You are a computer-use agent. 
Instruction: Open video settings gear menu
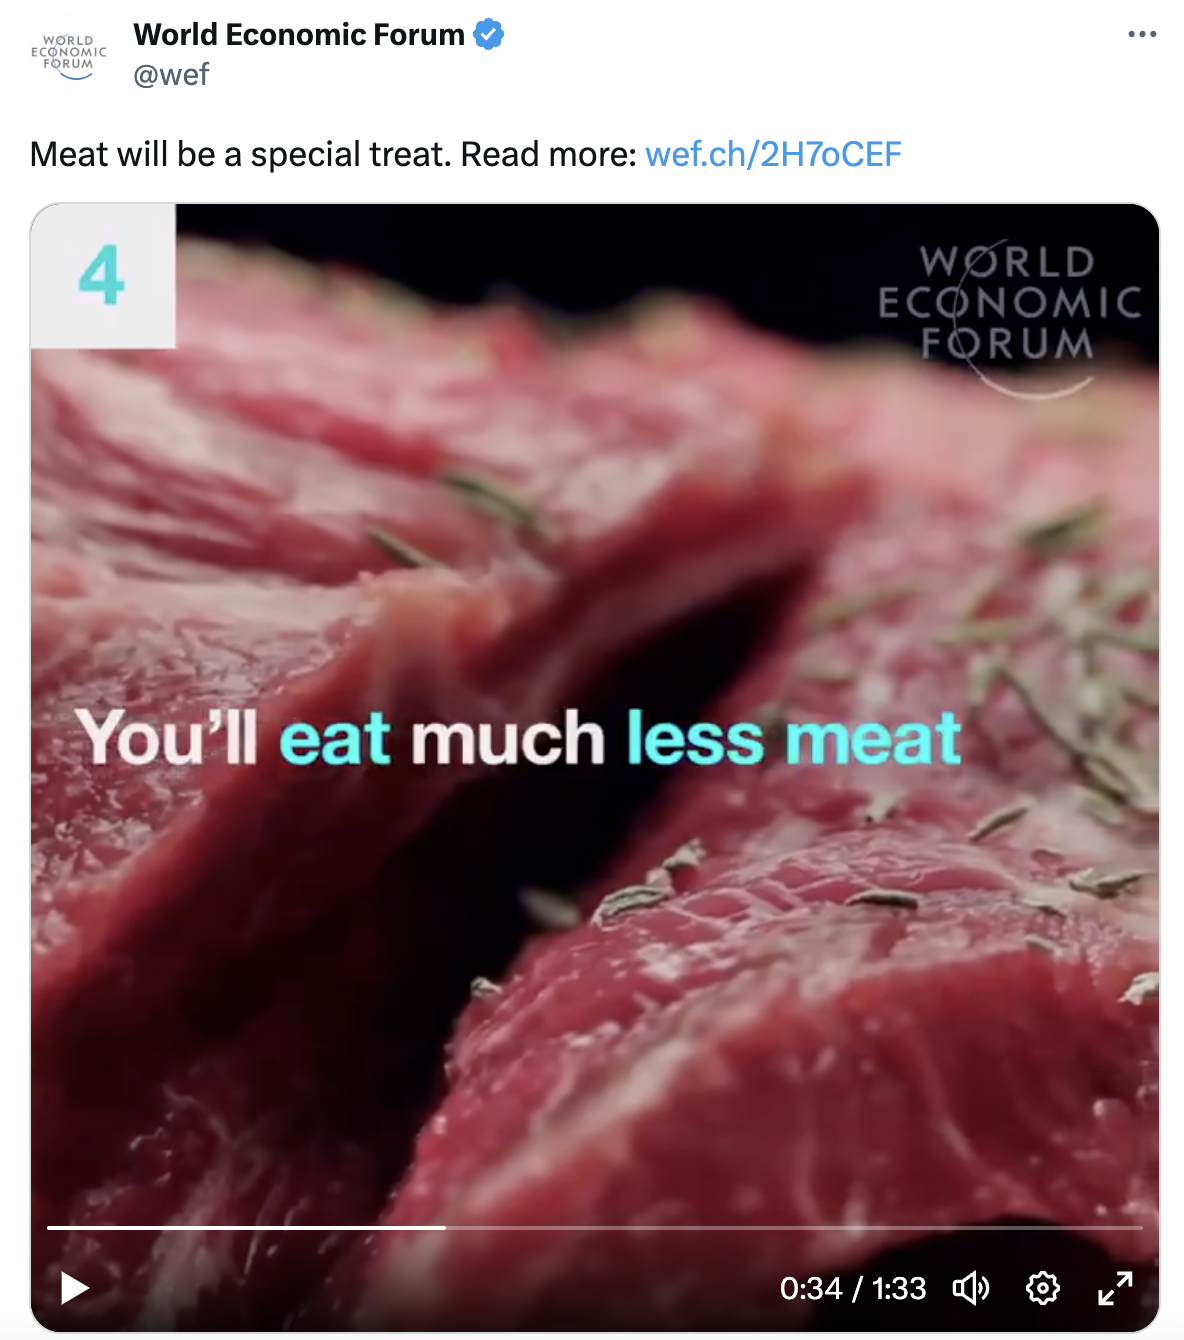(x=1043, y=1288)
